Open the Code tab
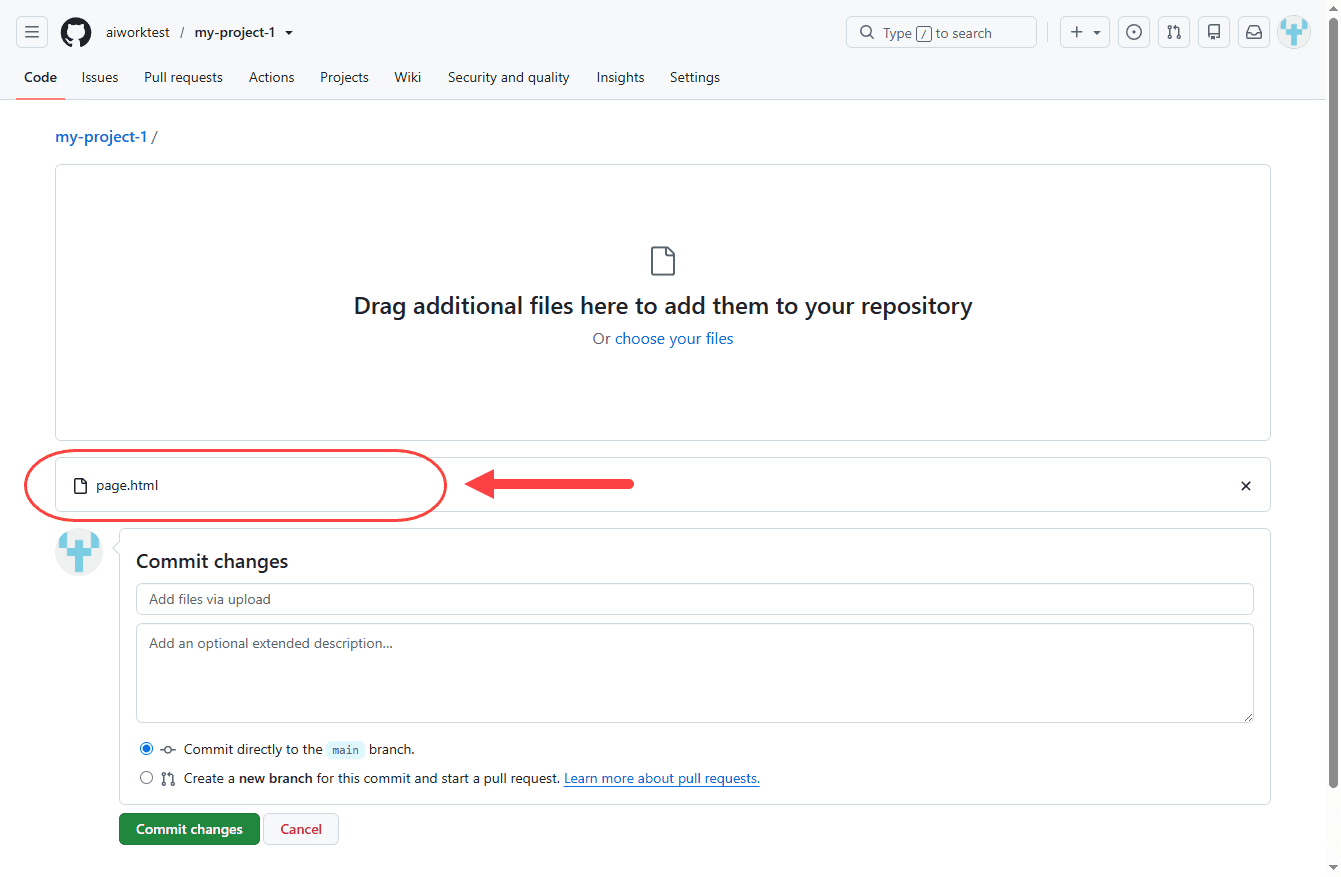Screen dimensions: 1341x877 point(41,77)
